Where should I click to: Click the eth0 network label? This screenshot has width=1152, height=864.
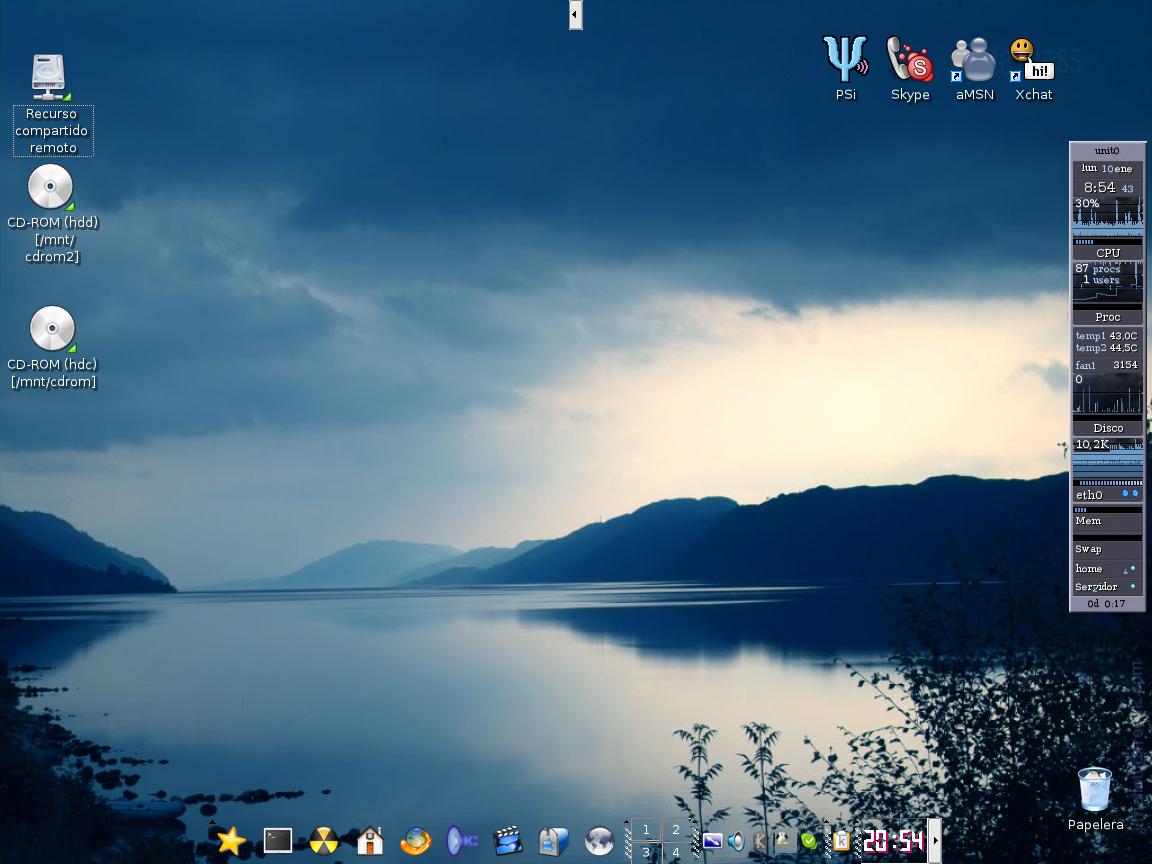(x=1090, y=495)
